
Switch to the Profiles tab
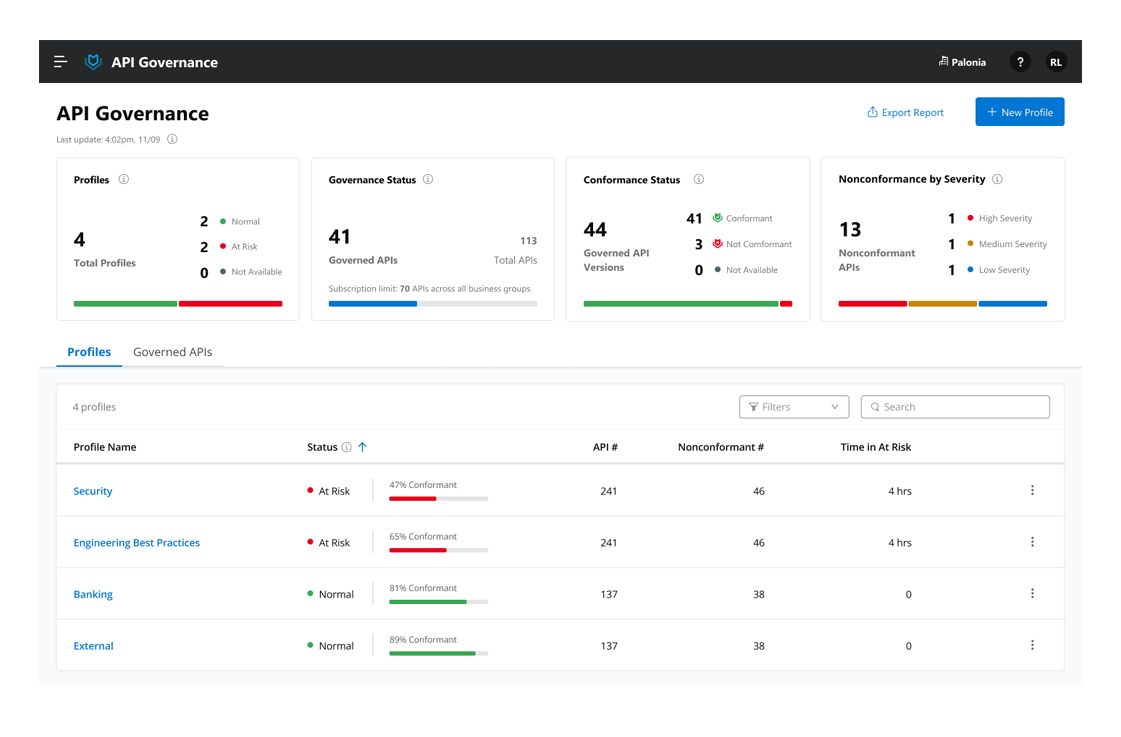tap(89, 352)
